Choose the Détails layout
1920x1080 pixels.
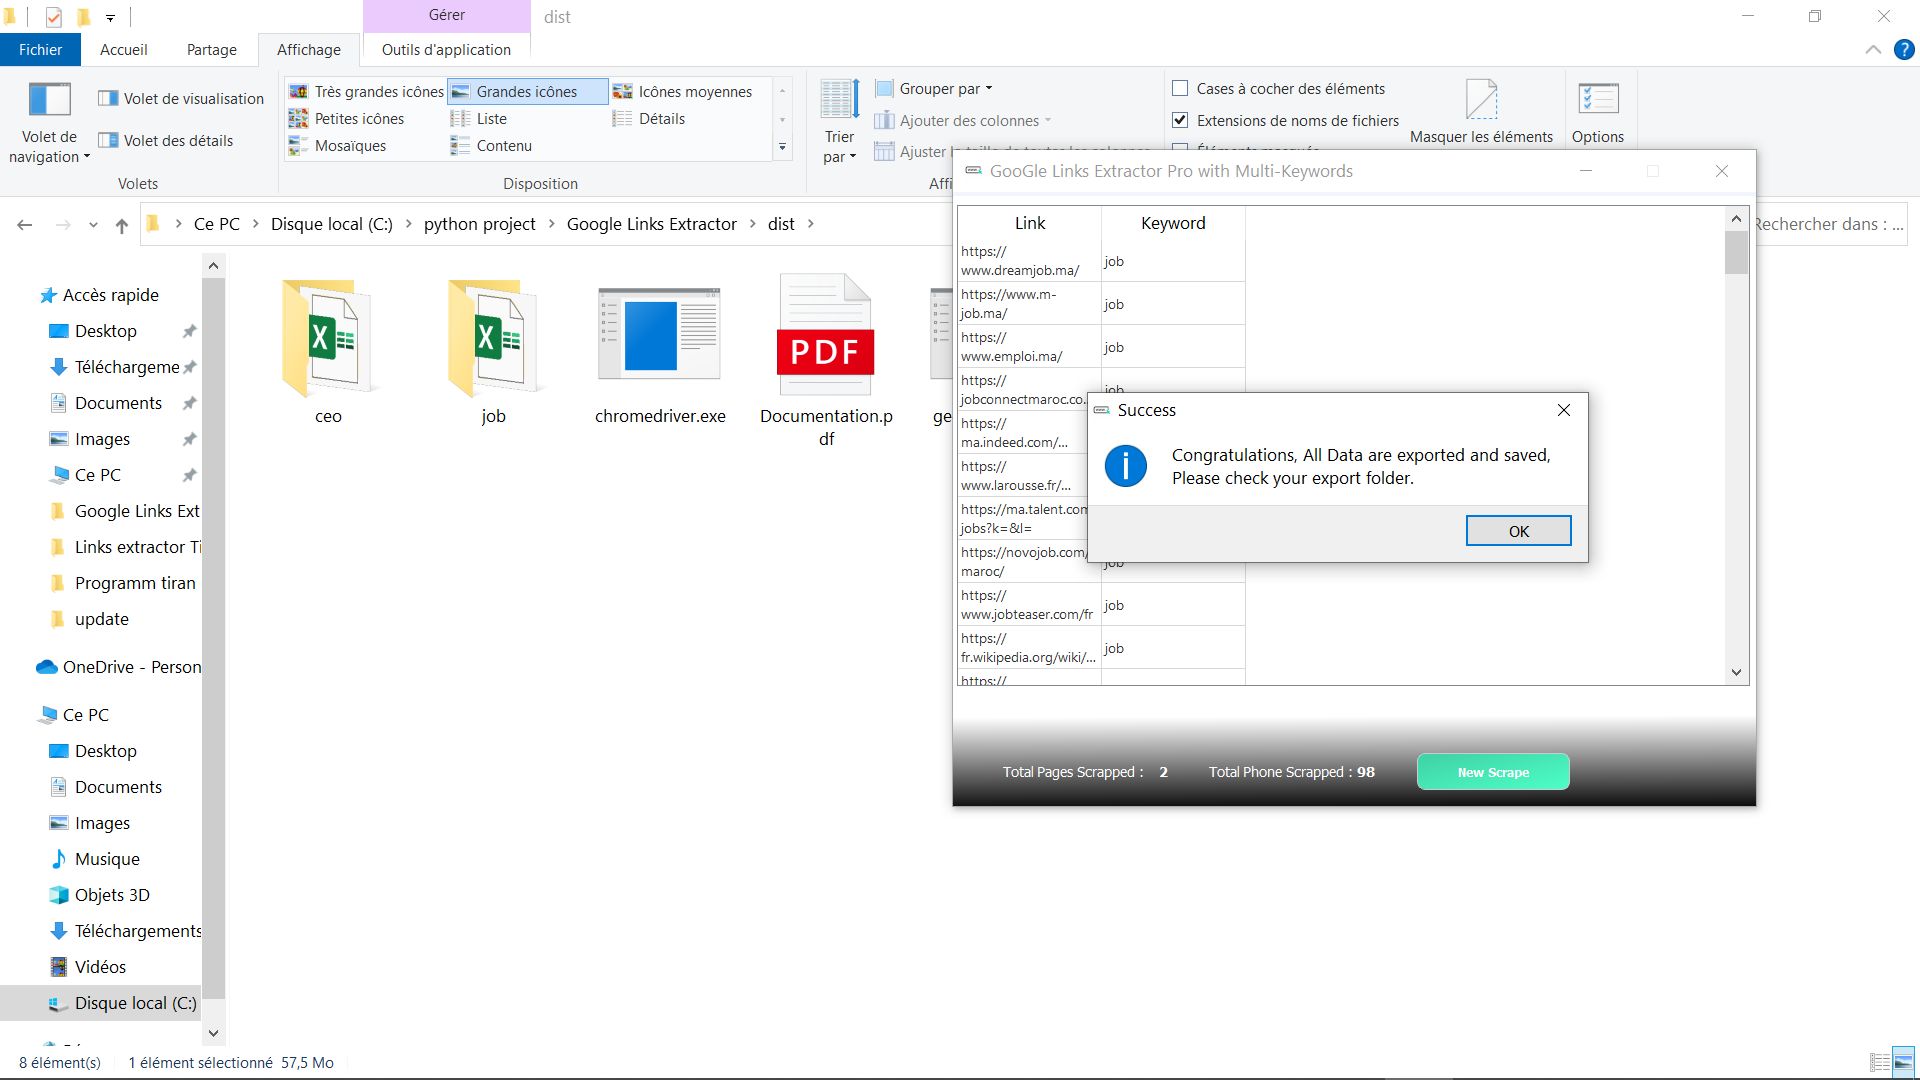tap(649, 118)
